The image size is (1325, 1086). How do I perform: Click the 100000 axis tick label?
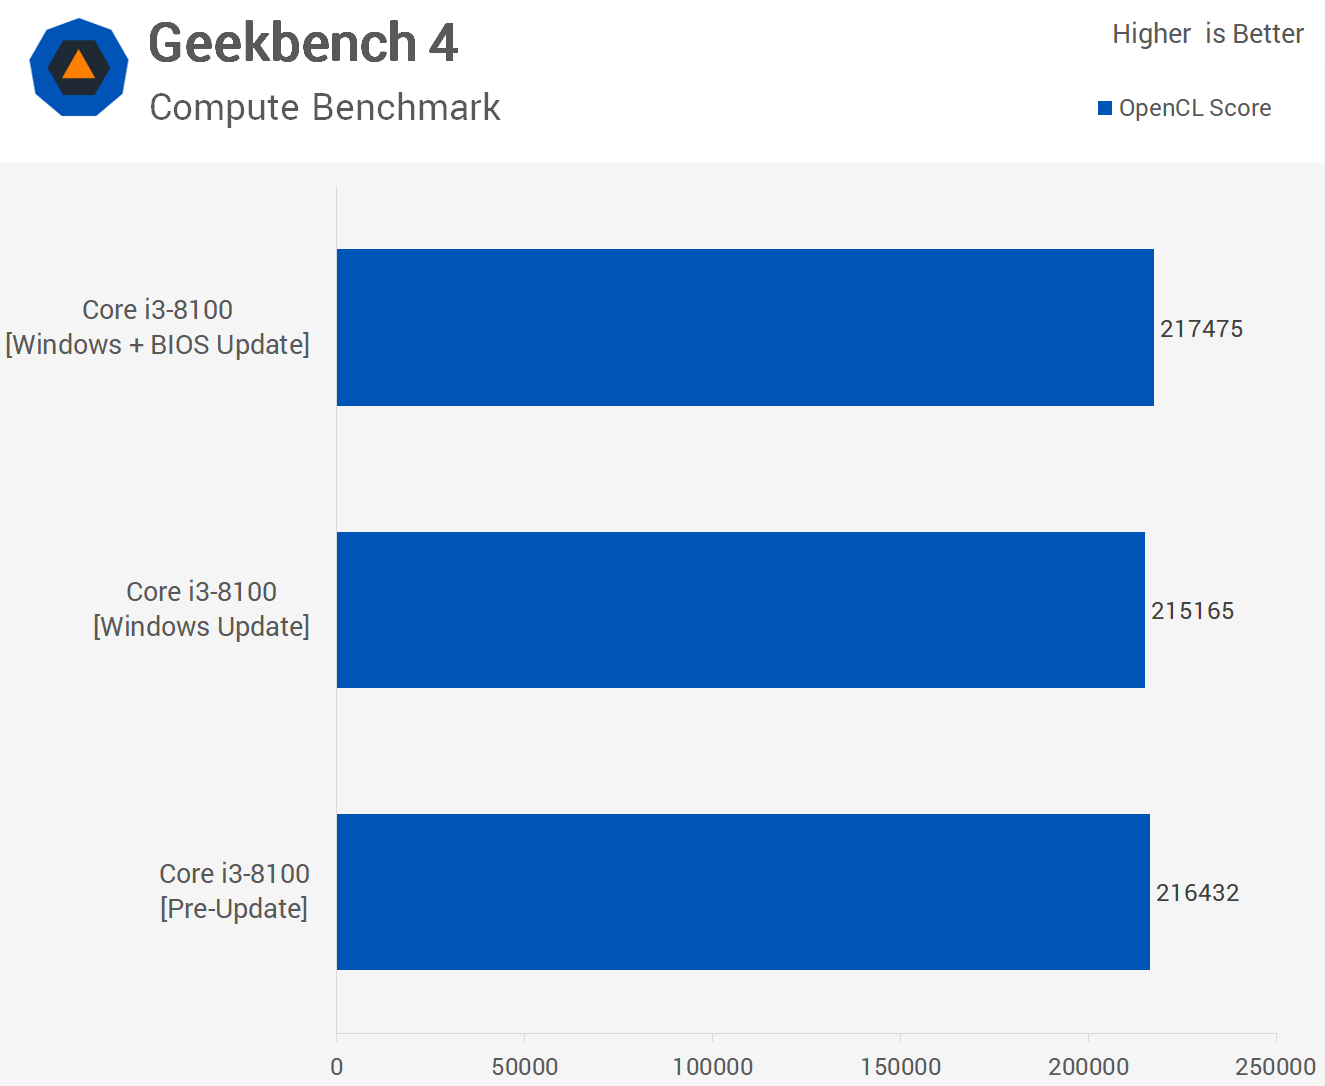(713, 1066)
